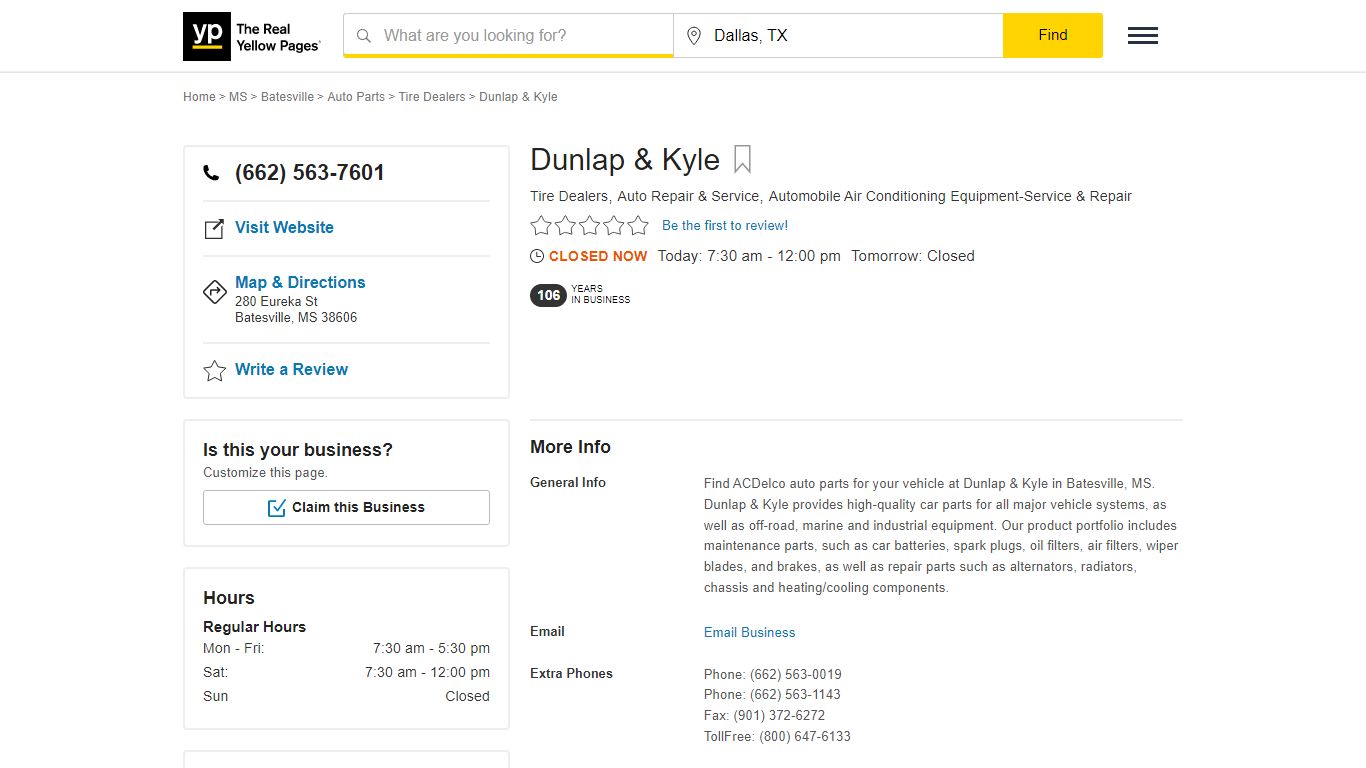Screen dimensions: 1366x768
Task: Open the Auto Parts breadcrumb
Action: click(x=356, y=97)
